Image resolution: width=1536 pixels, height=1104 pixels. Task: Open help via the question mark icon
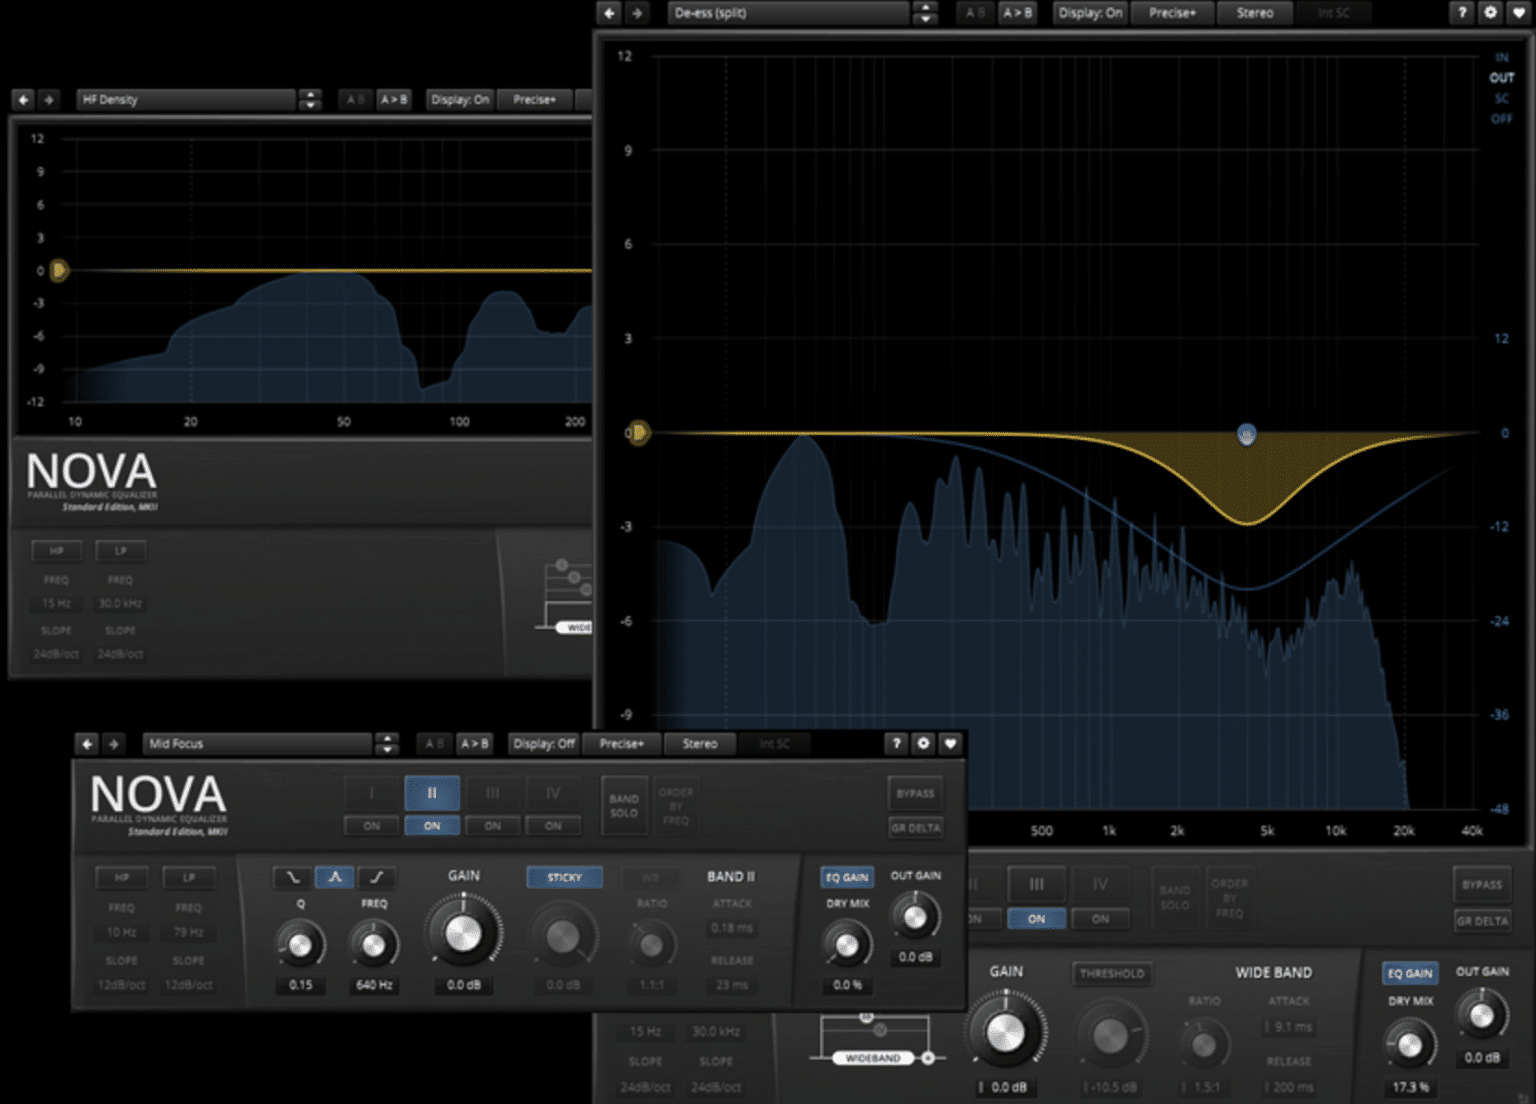point(1462,13)
